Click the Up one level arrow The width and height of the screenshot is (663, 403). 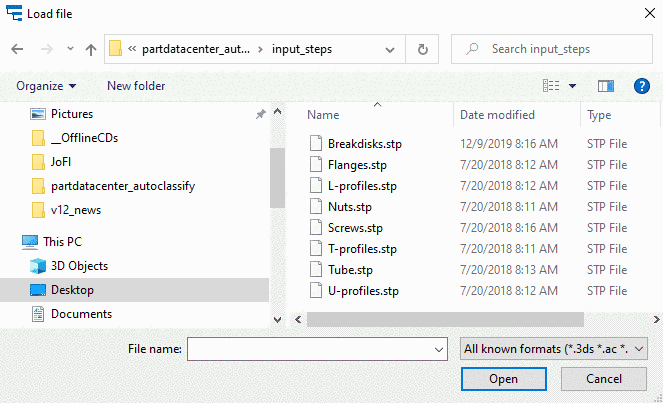(x=90, y=49)
